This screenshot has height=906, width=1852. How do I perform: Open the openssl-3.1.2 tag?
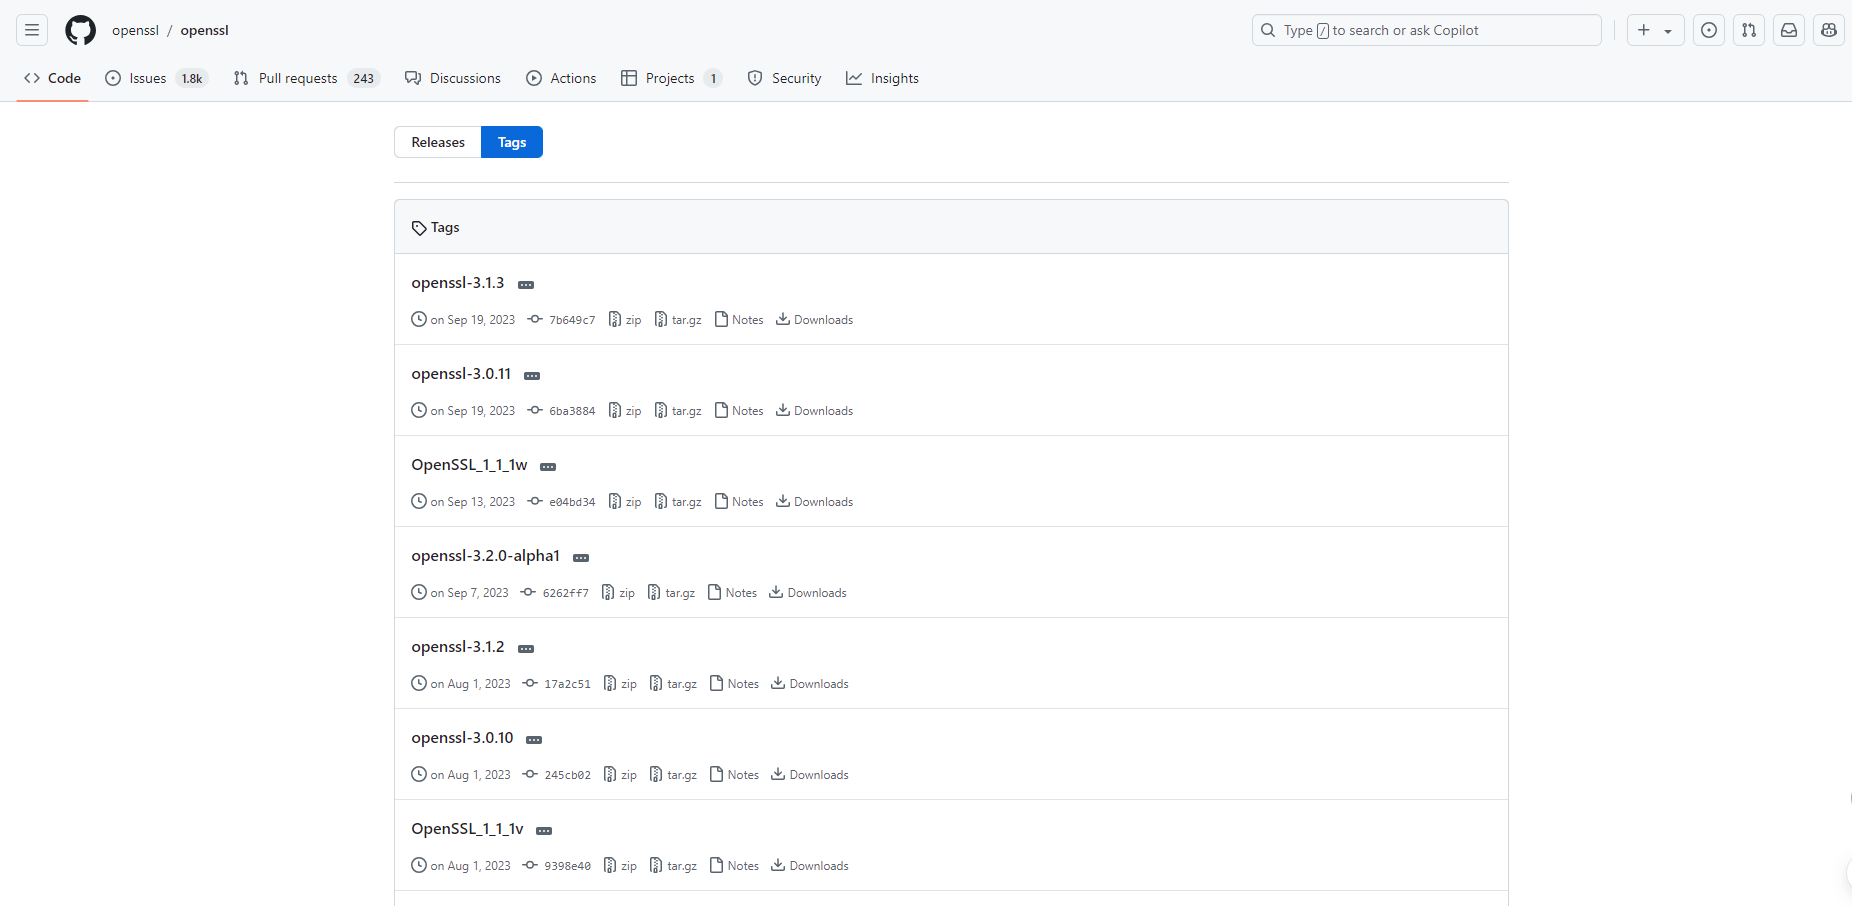pyautogui.click(x=458, y=647)
